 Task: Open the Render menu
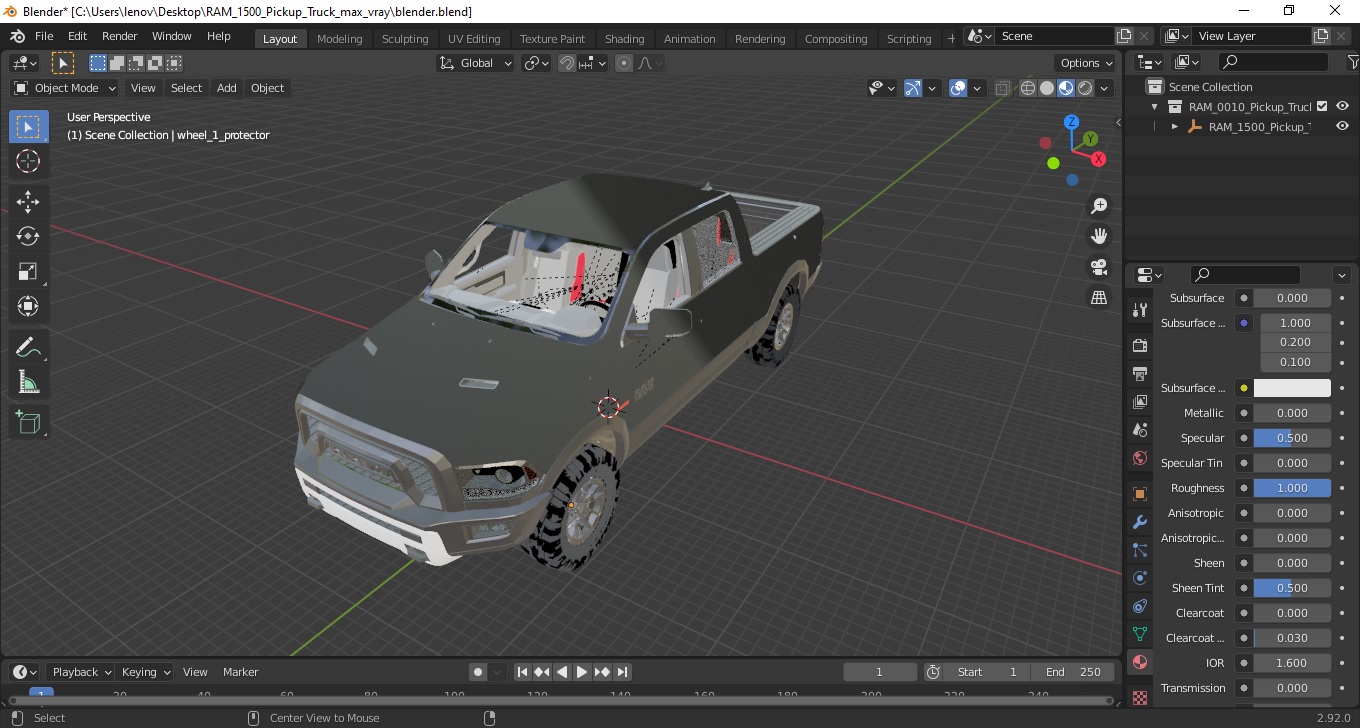[120, 36]
